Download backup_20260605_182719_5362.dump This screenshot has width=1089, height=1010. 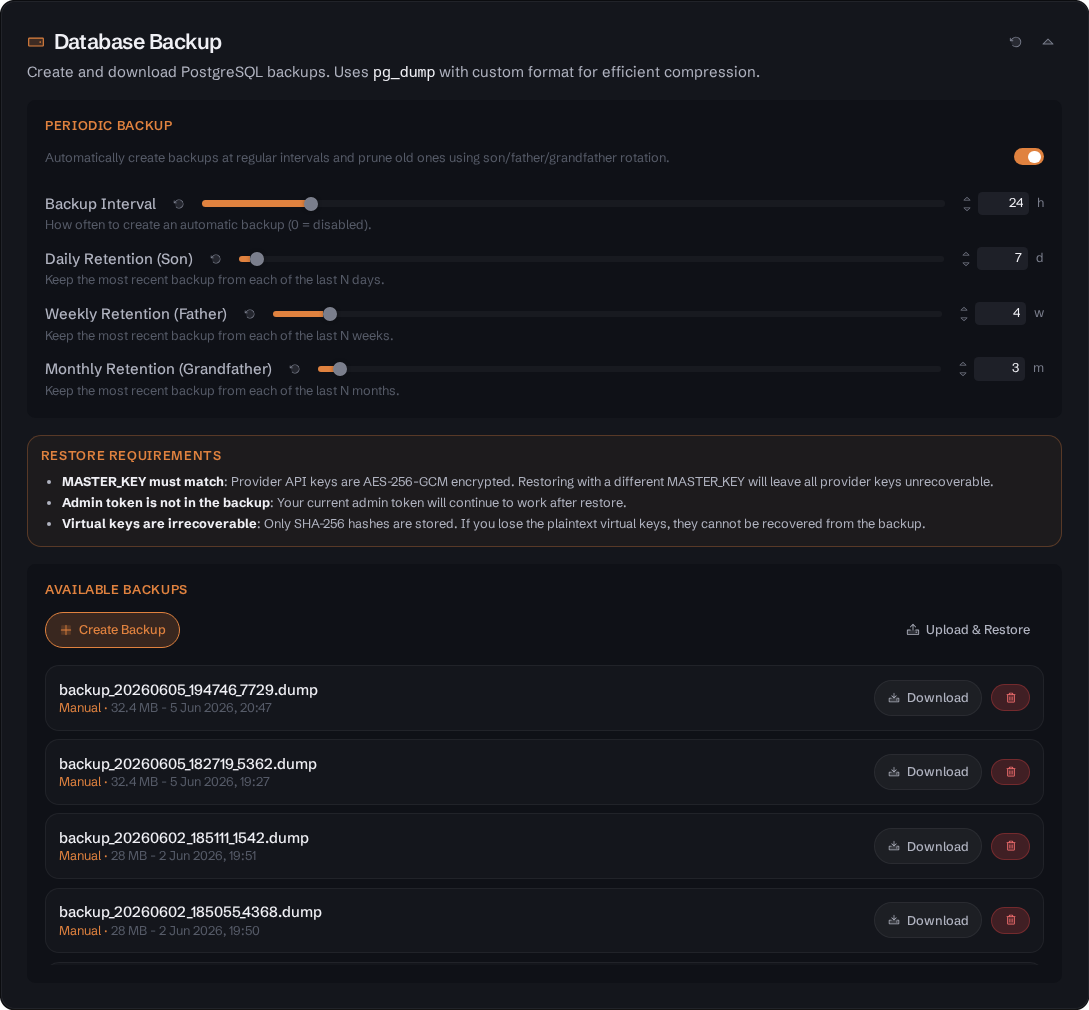[x=927, y=772]
